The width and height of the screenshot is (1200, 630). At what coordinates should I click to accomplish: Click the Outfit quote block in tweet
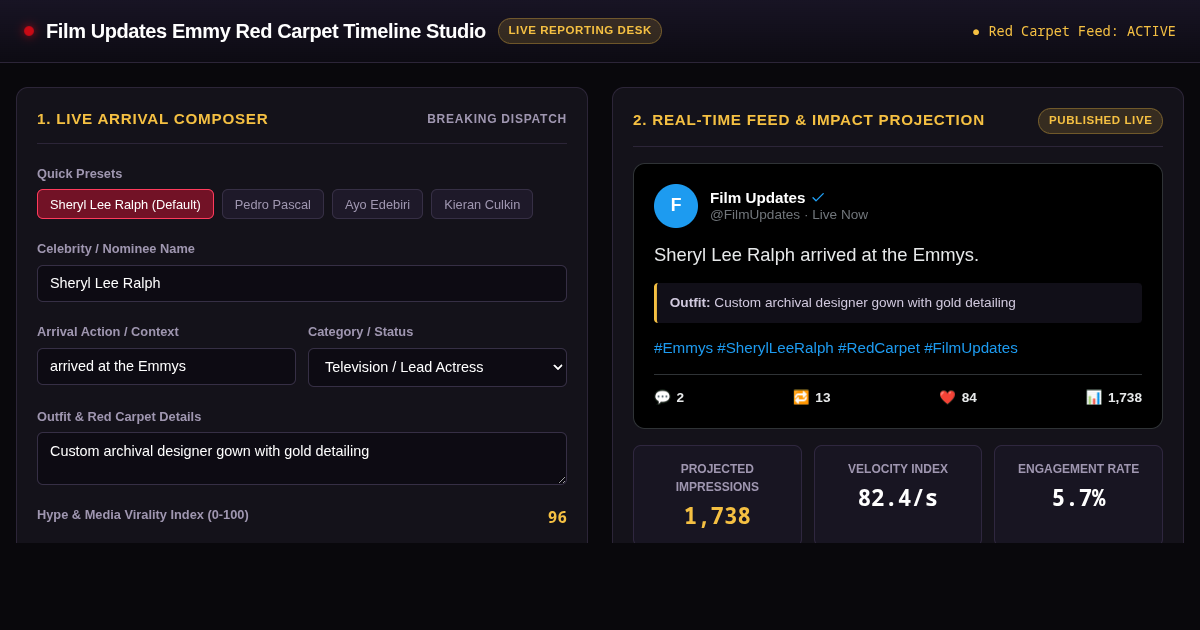click(x=898, y=303)
